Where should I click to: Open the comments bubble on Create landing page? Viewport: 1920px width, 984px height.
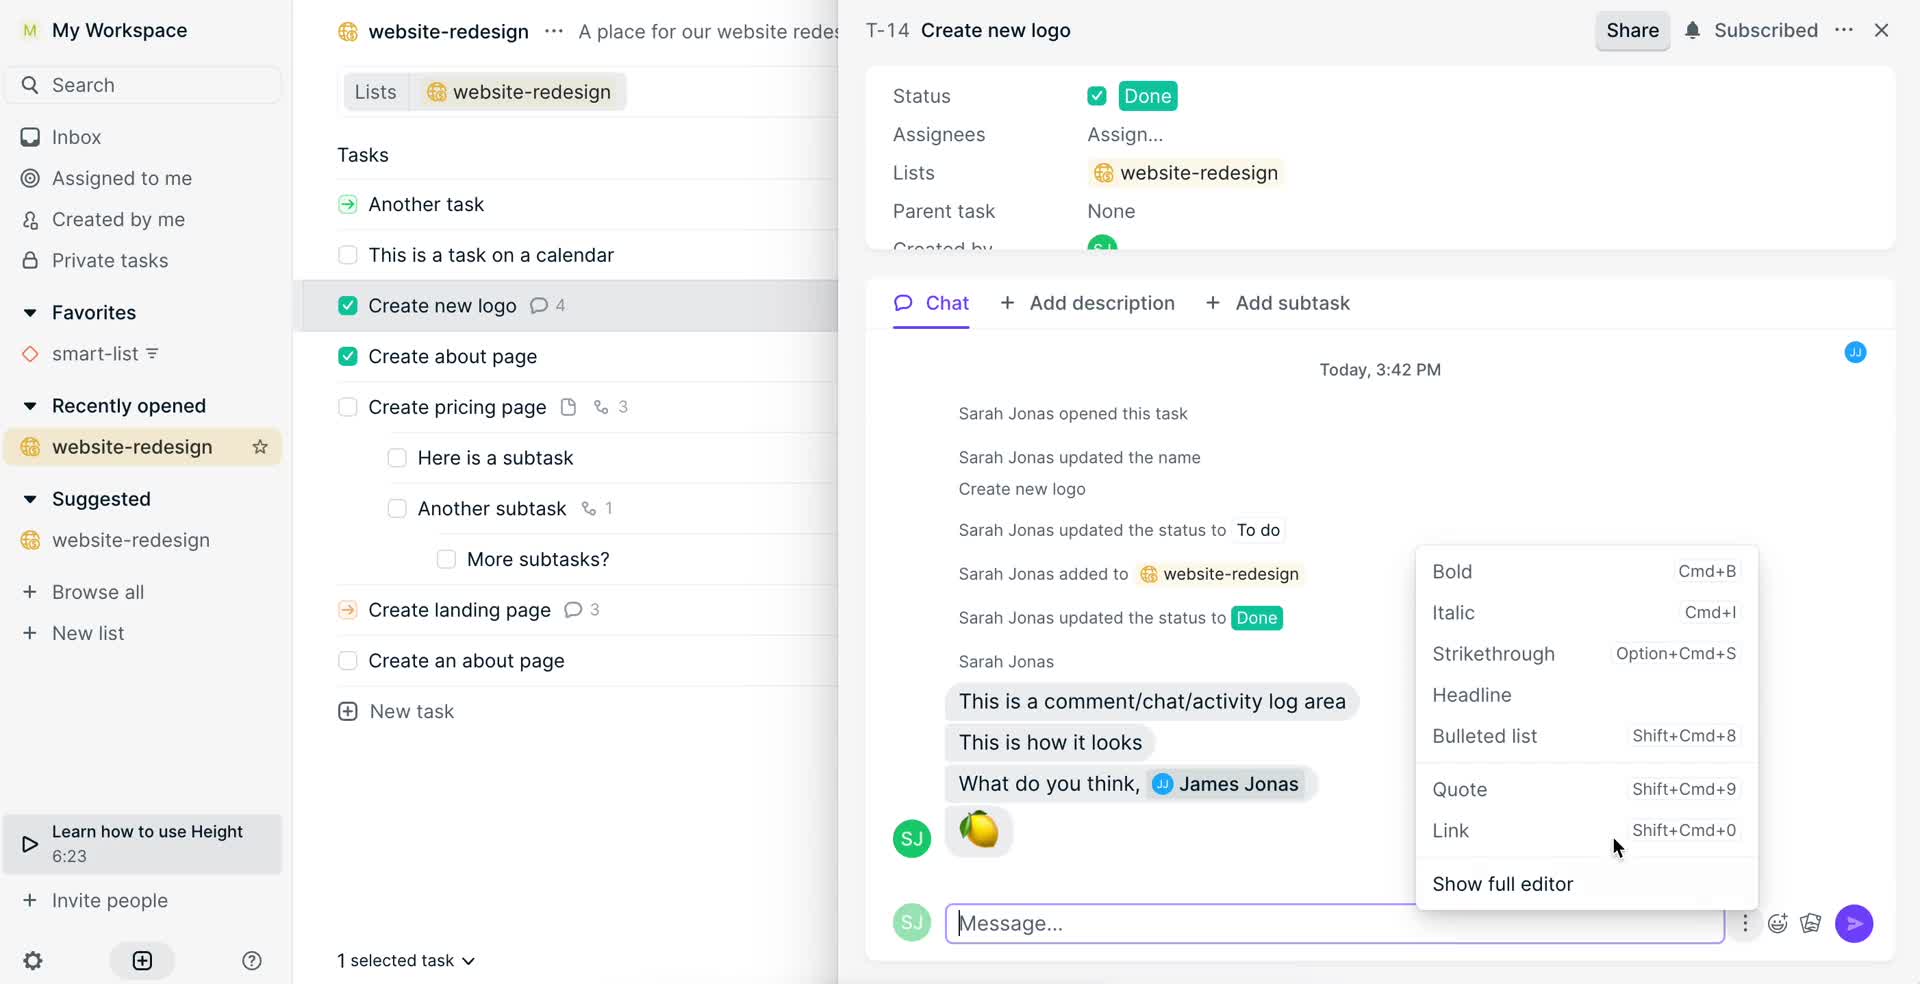[573, 610]
